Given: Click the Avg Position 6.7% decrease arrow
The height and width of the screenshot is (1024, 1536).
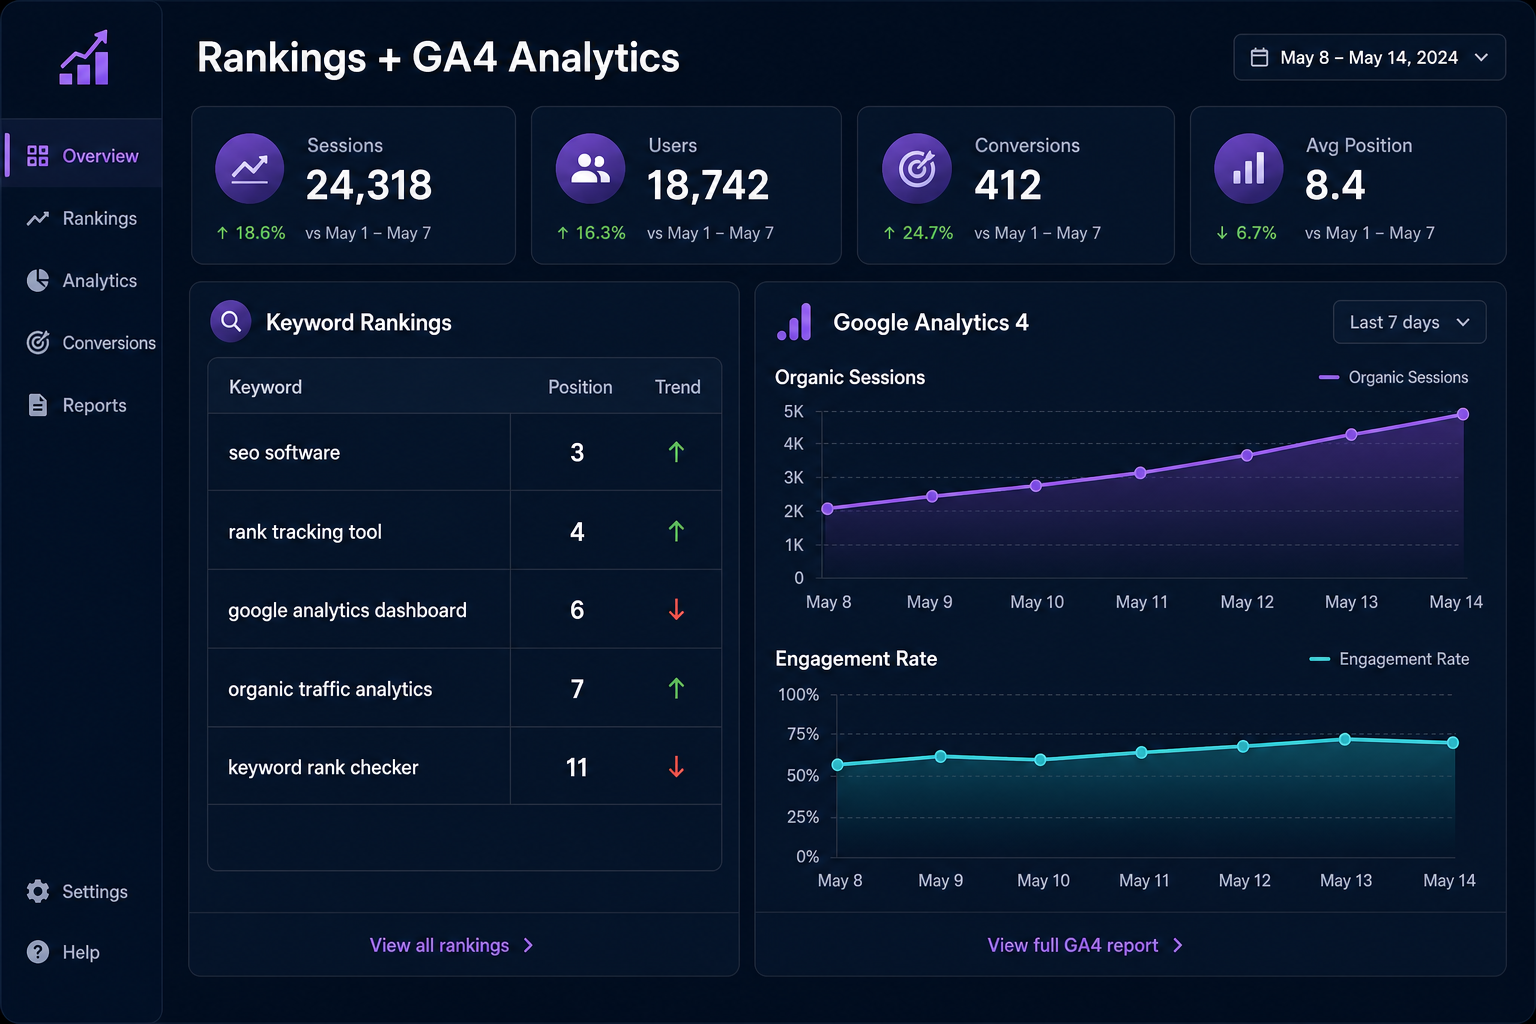Looking at the screenshot, I should click(x=1222, y=233).
